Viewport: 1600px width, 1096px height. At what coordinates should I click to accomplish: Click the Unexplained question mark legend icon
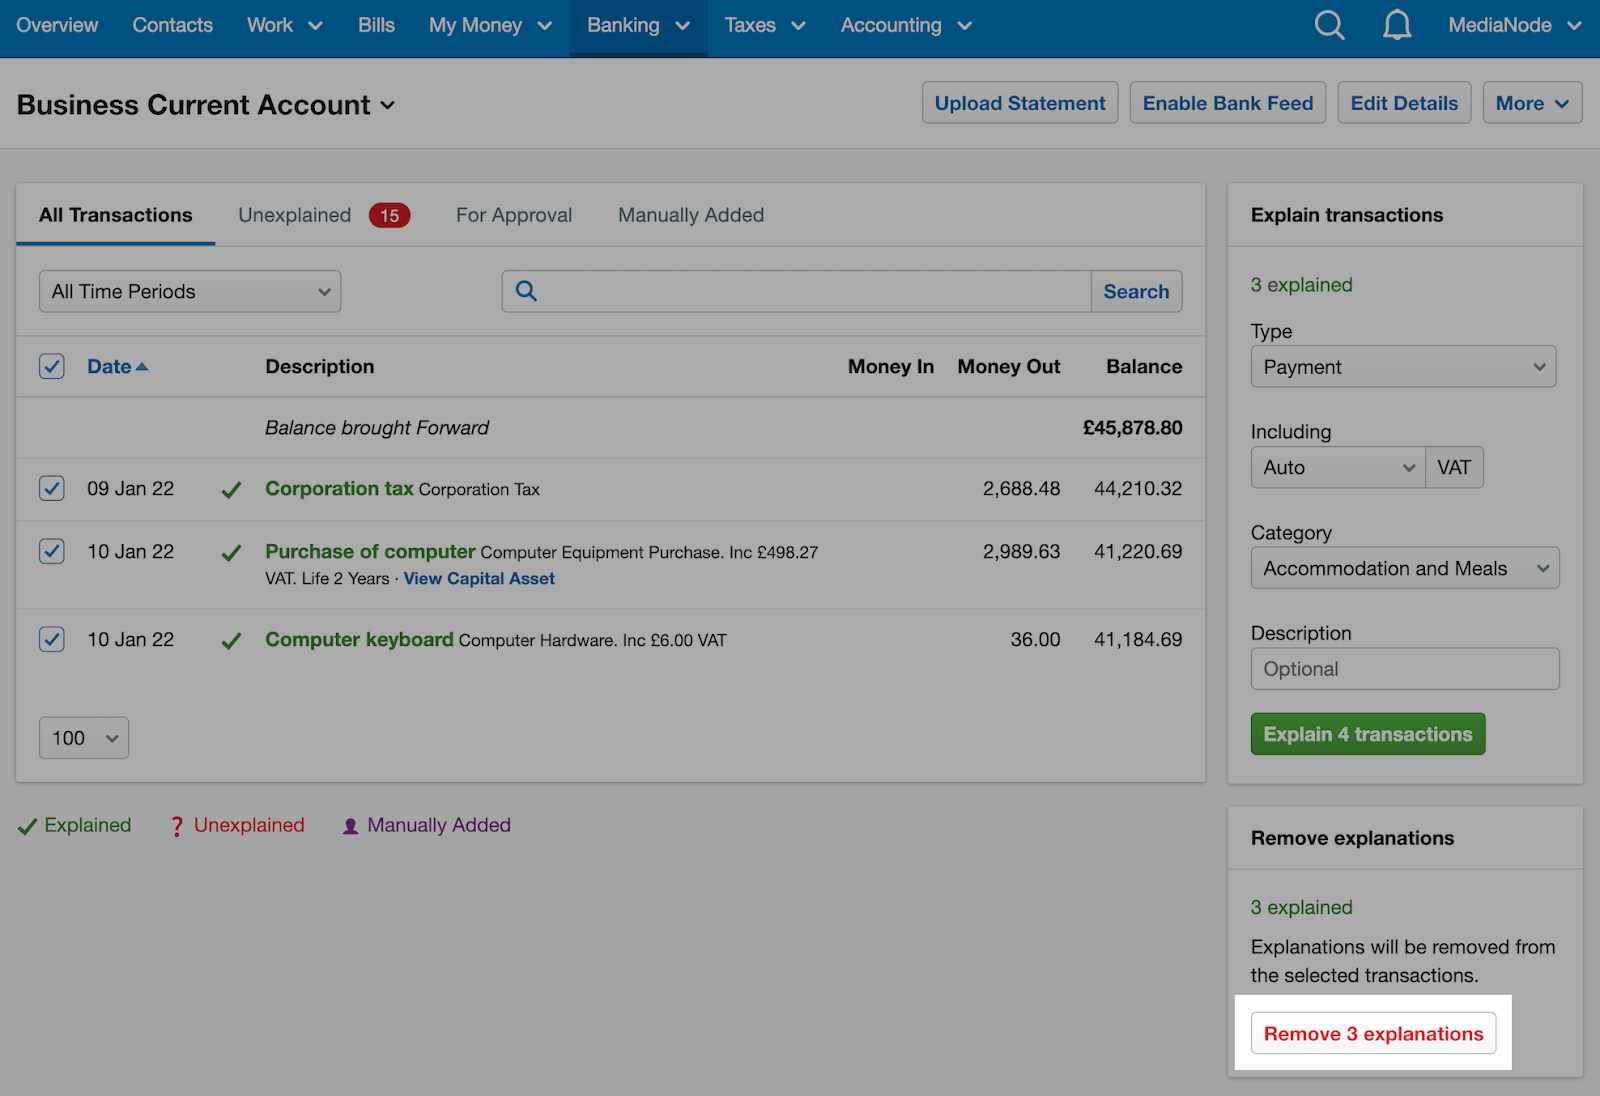pos(177,826)
